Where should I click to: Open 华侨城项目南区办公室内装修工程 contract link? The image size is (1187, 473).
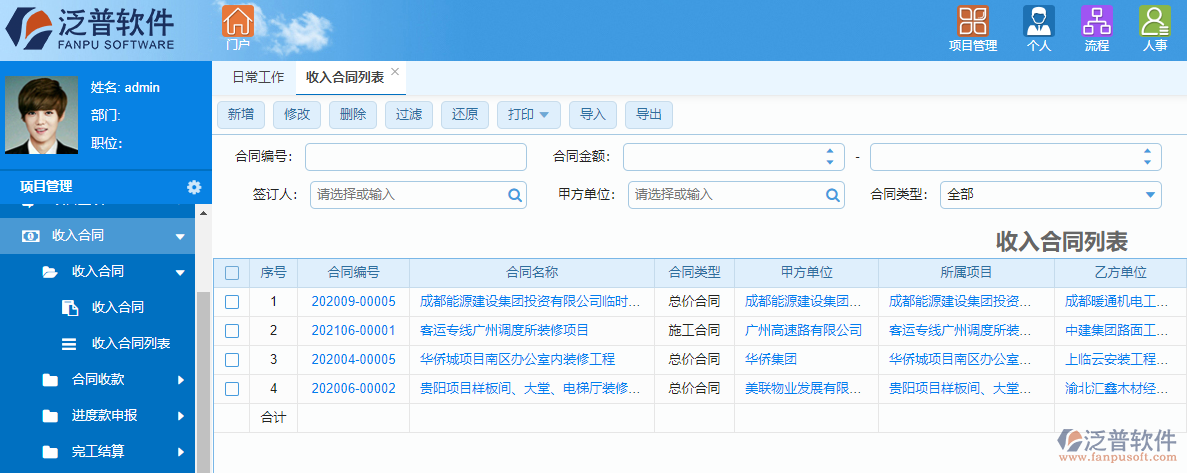(x=517, y=359)
